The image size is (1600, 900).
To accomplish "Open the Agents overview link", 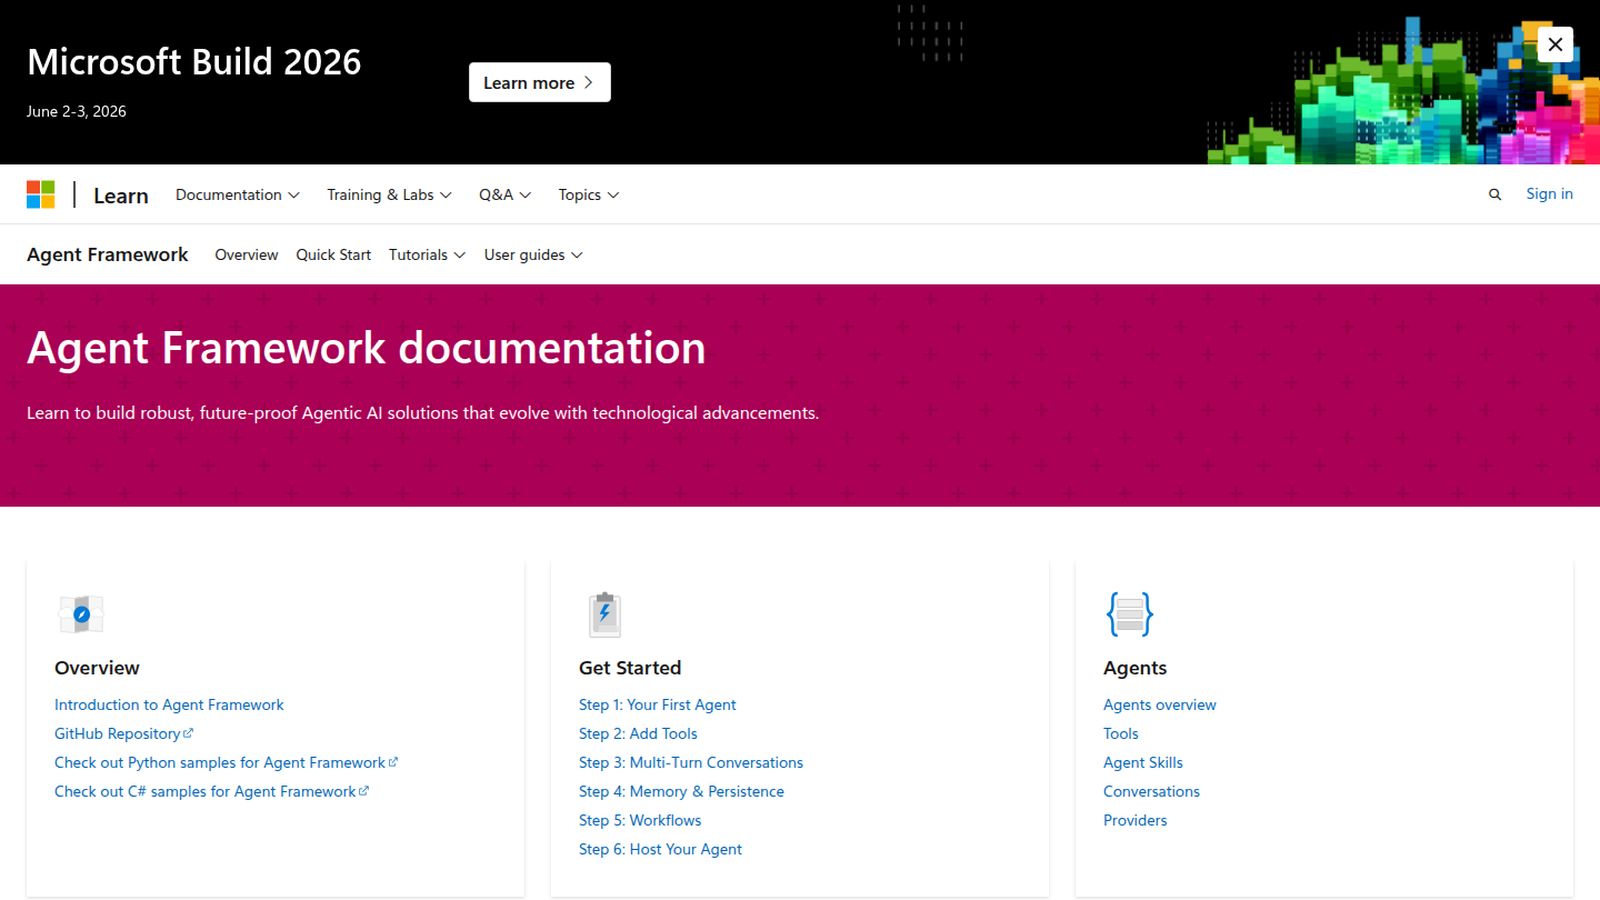I will click(1160, 705).
